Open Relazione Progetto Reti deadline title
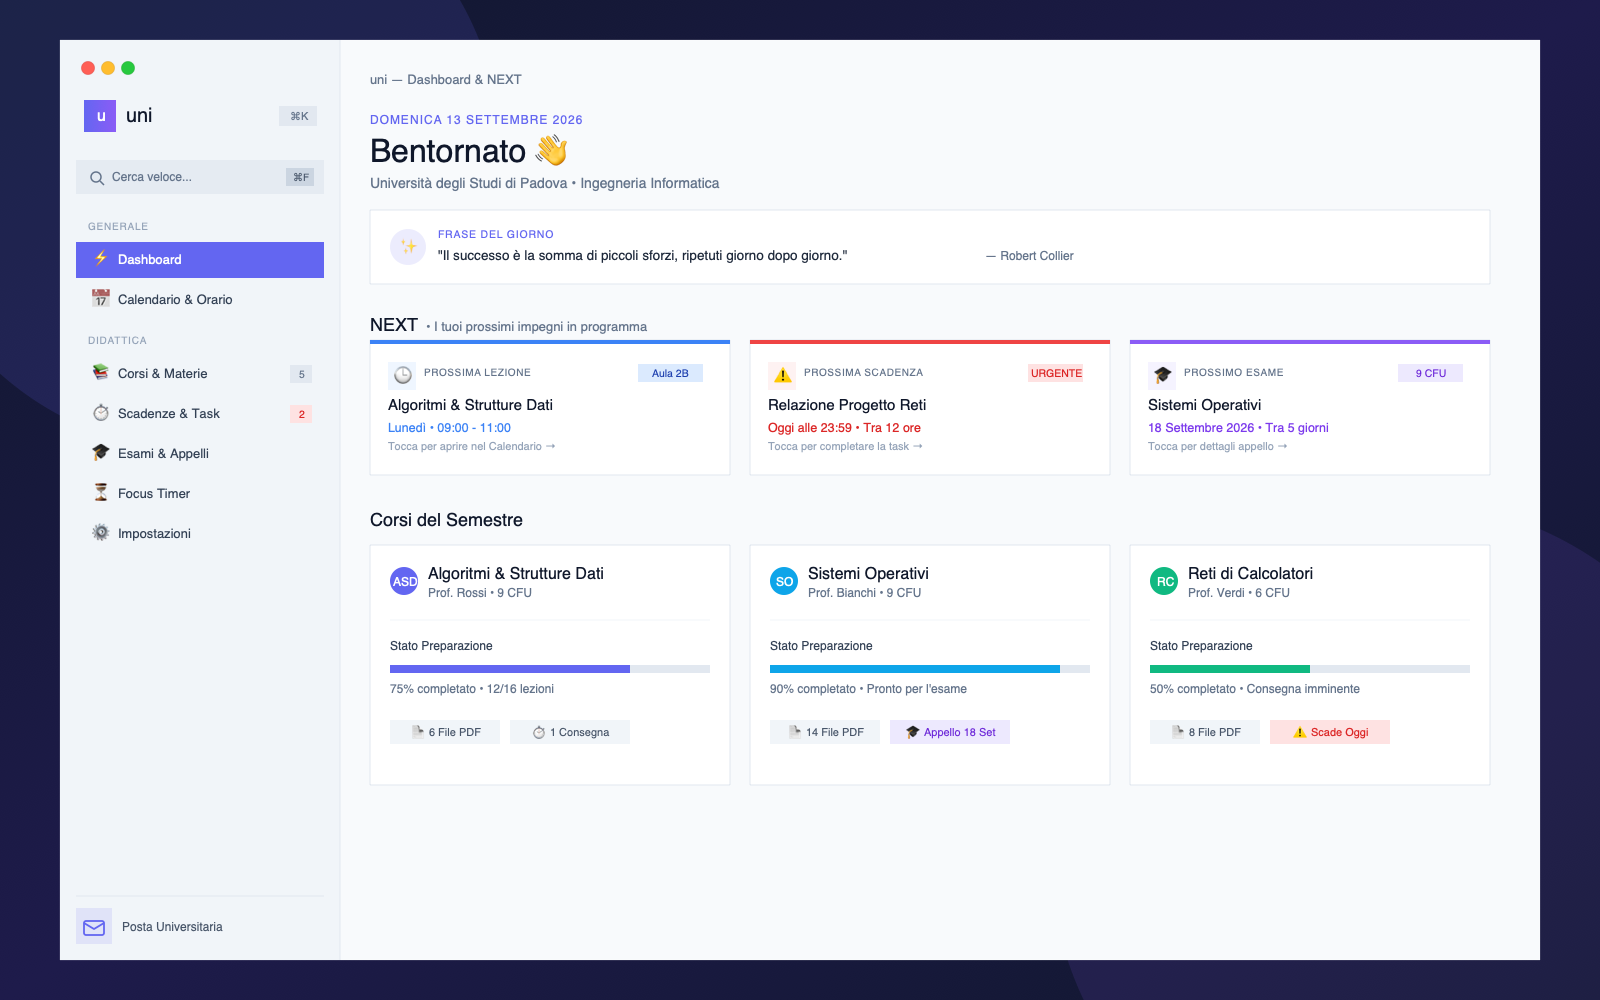 (x=847, y=405)
